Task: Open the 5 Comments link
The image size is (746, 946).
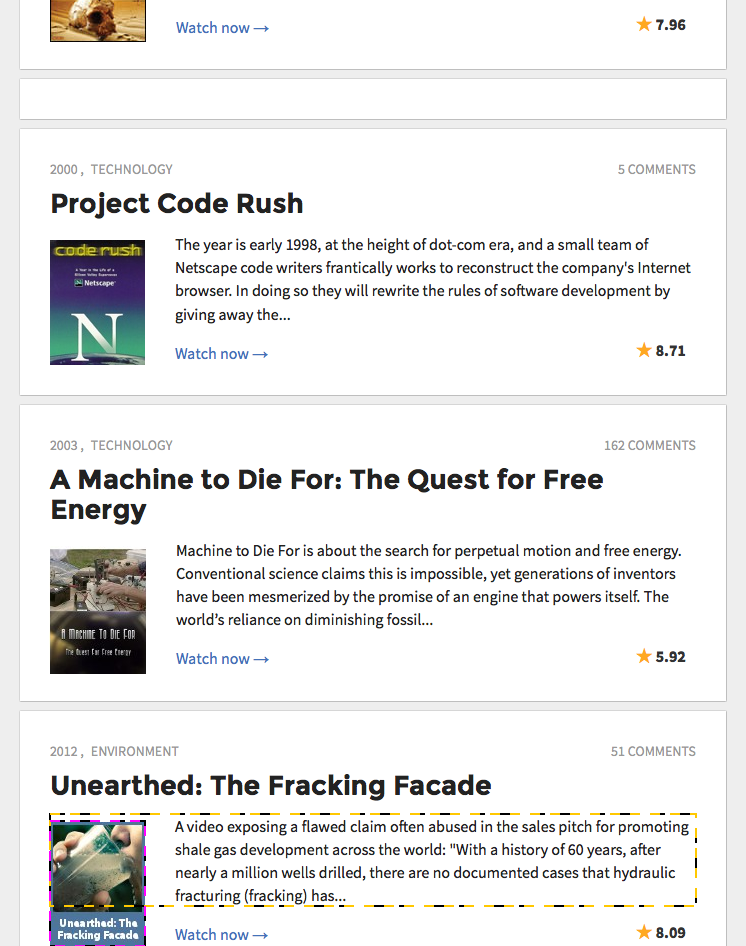Action: [x=656, y=170]
